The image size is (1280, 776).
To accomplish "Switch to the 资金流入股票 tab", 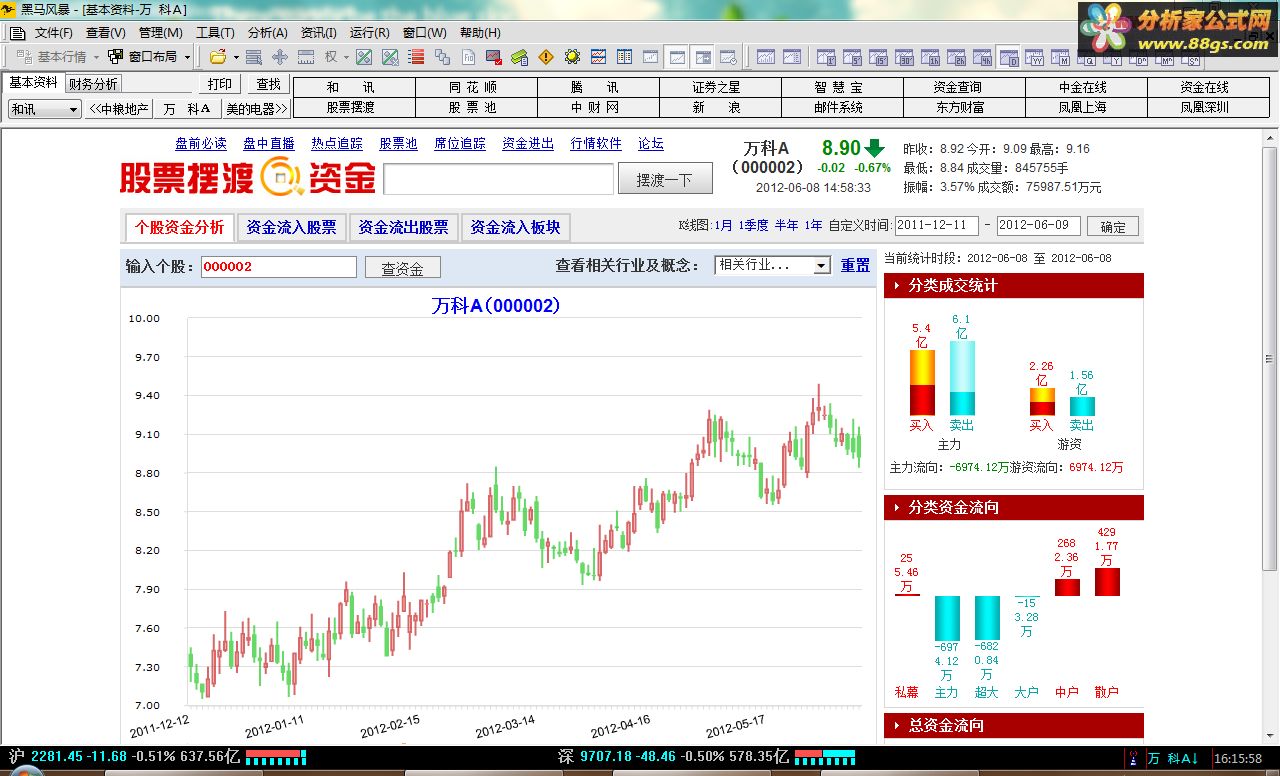I will (x=291, y=227).
